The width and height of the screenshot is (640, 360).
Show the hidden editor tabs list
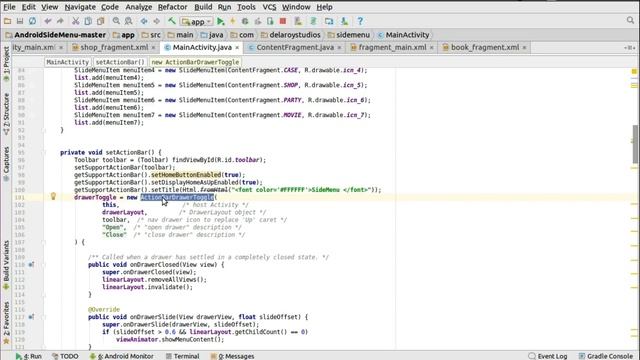629,48
